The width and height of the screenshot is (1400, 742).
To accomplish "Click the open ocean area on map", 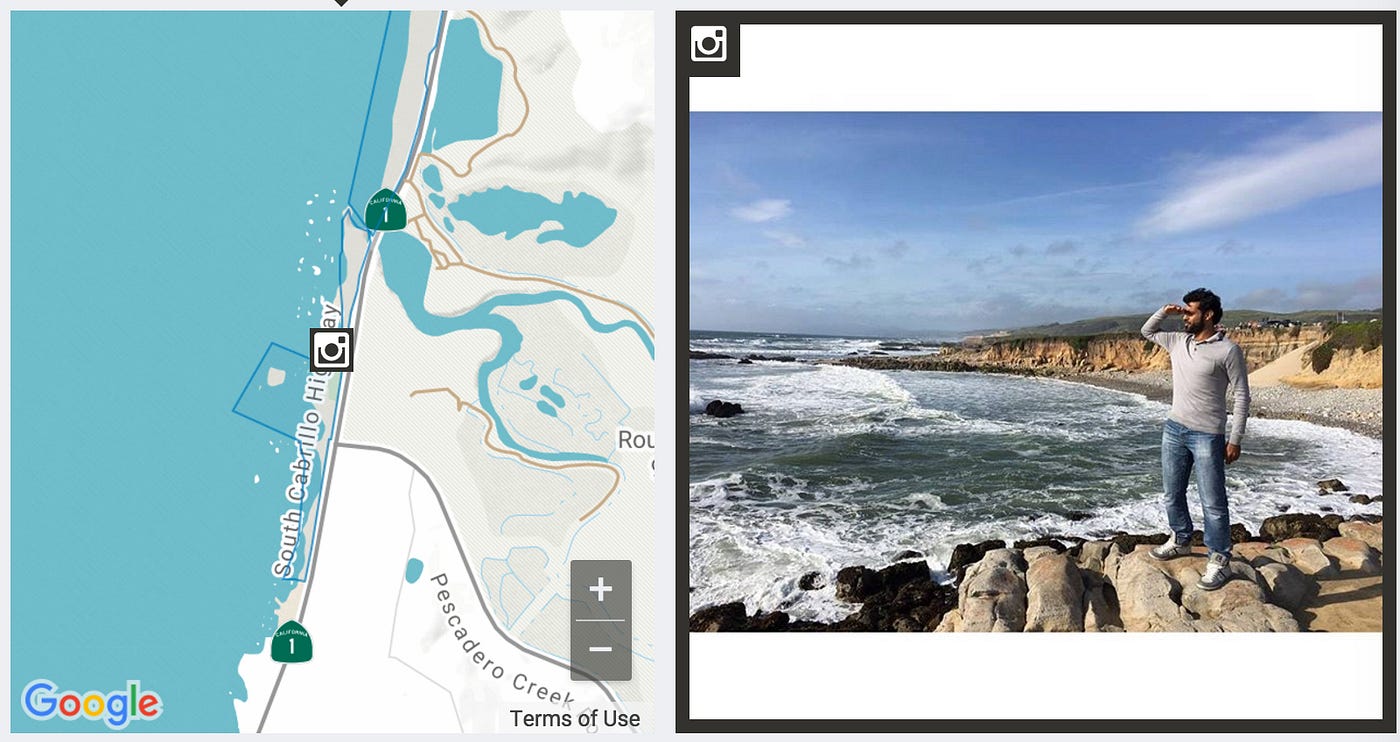I will 150,300.
